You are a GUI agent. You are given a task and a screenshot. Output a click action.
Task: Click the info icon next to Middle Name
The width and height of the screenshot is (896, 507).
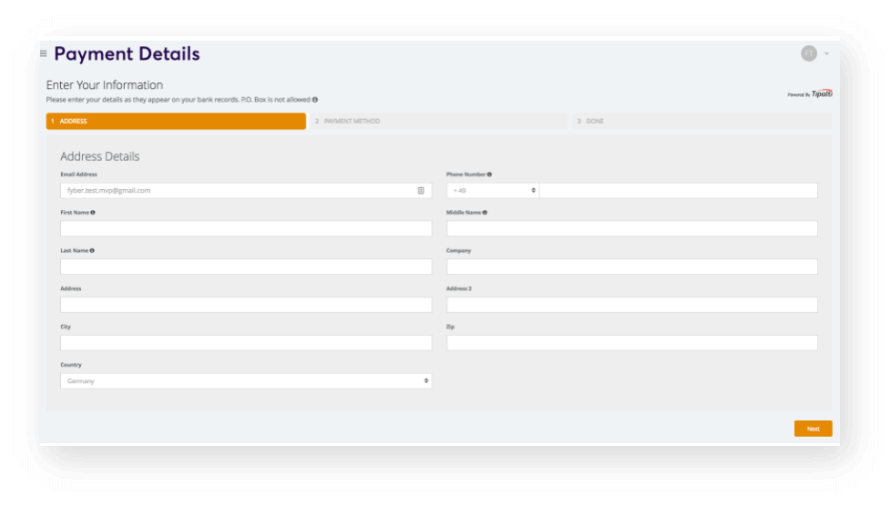(484, 212)
